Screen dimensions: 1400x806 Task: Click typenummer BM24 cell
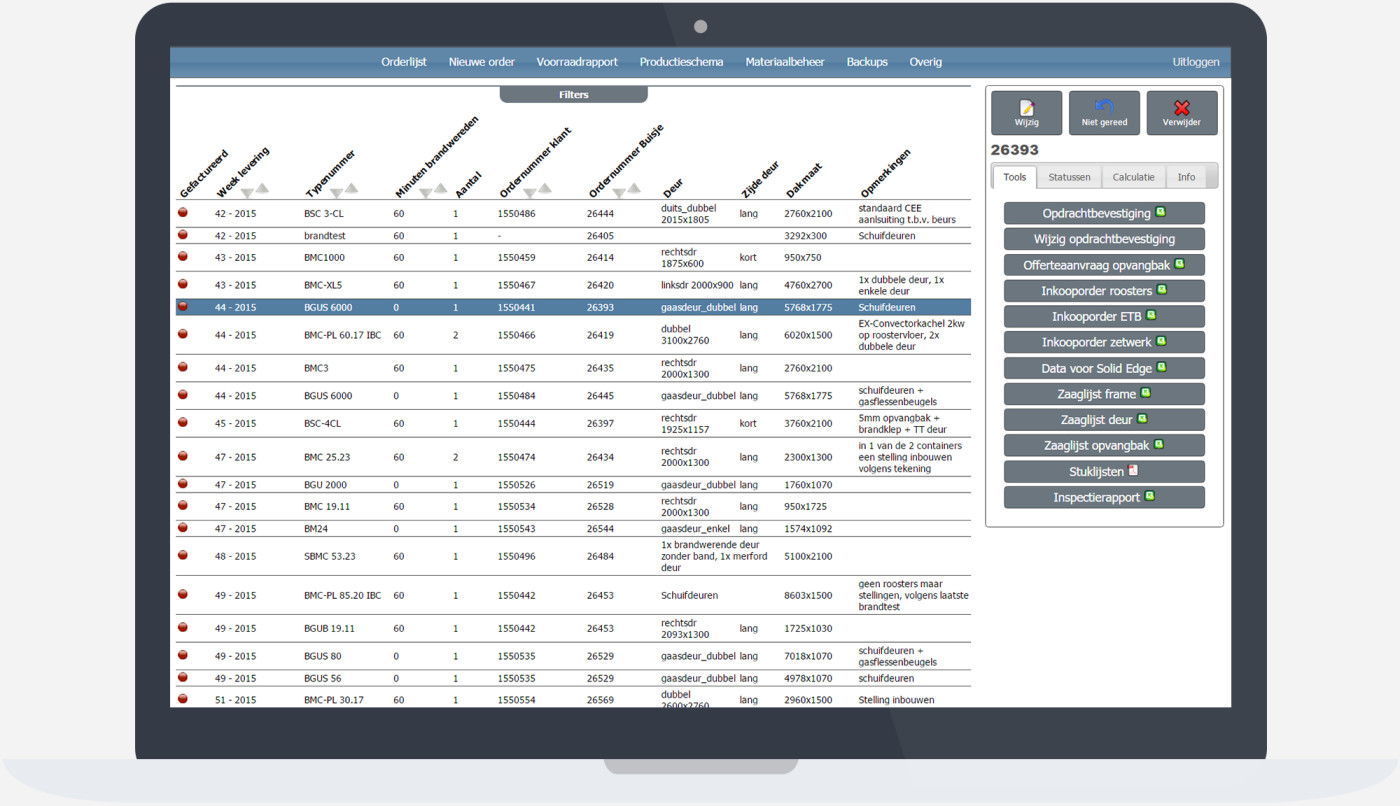point(317,528)
